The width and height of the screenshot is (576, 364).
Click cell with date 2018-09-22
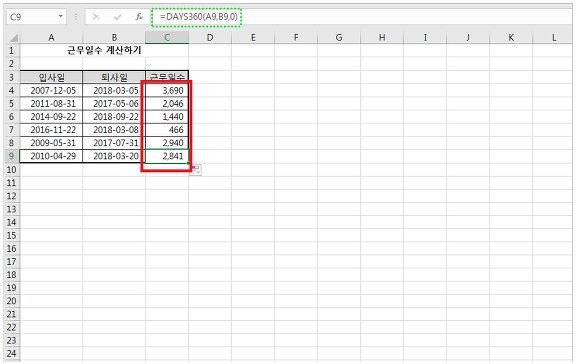point(114,117)
